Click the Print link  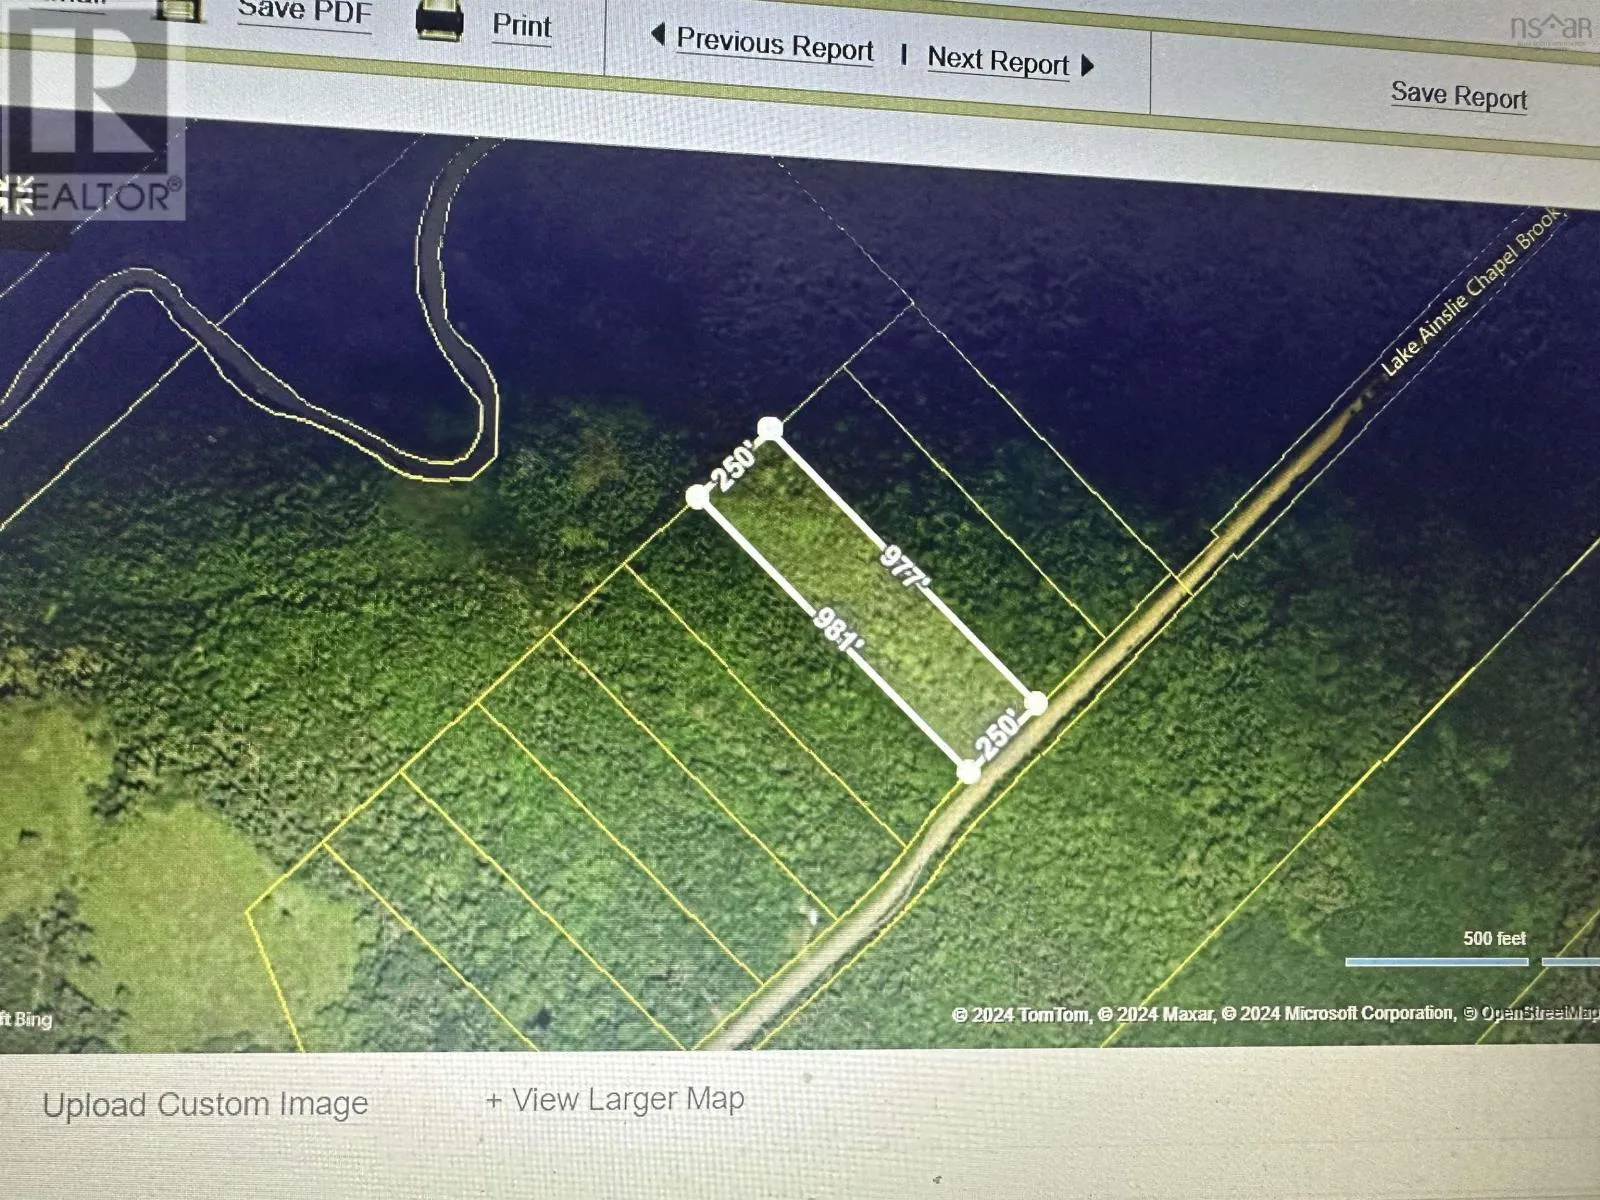pyautogui.click(x=521, y=25)
